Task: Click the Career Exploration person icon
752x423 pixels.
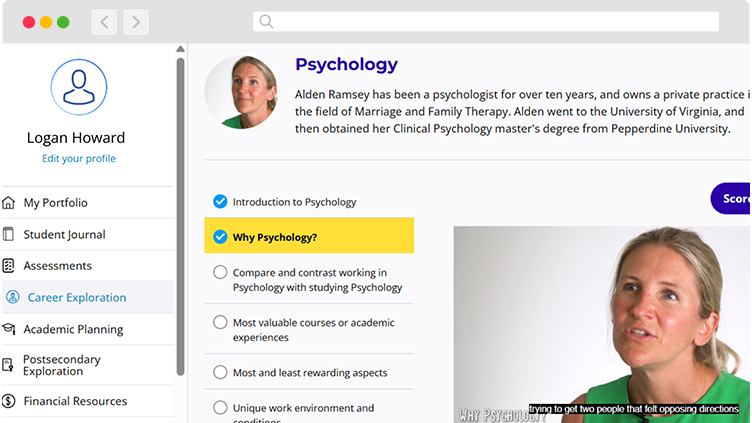Action: 13,297
